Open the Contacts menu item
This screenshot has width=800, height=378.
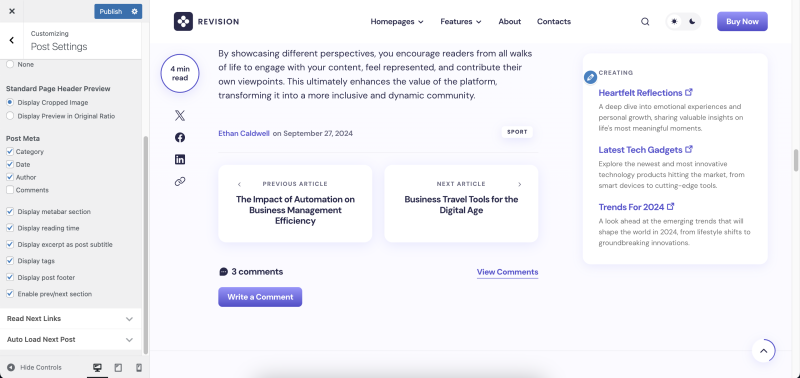[554, 21]
